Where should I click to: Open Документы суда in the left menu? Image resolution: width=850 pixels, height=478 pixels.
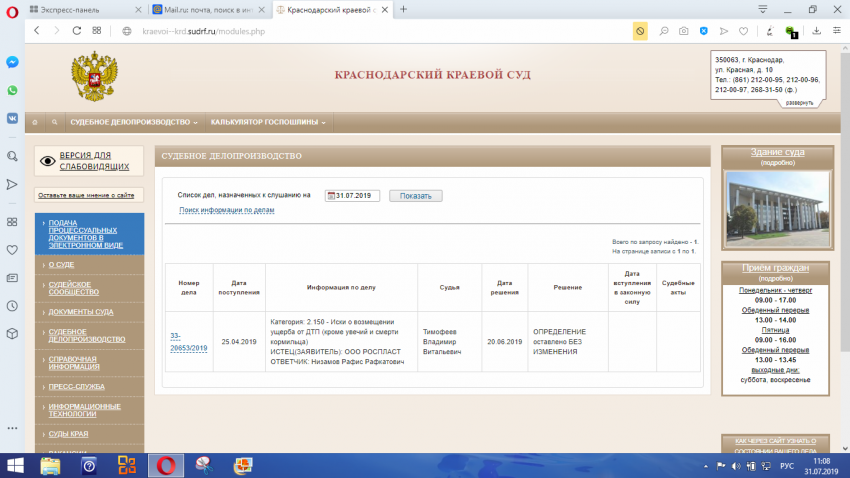(81, 312)
